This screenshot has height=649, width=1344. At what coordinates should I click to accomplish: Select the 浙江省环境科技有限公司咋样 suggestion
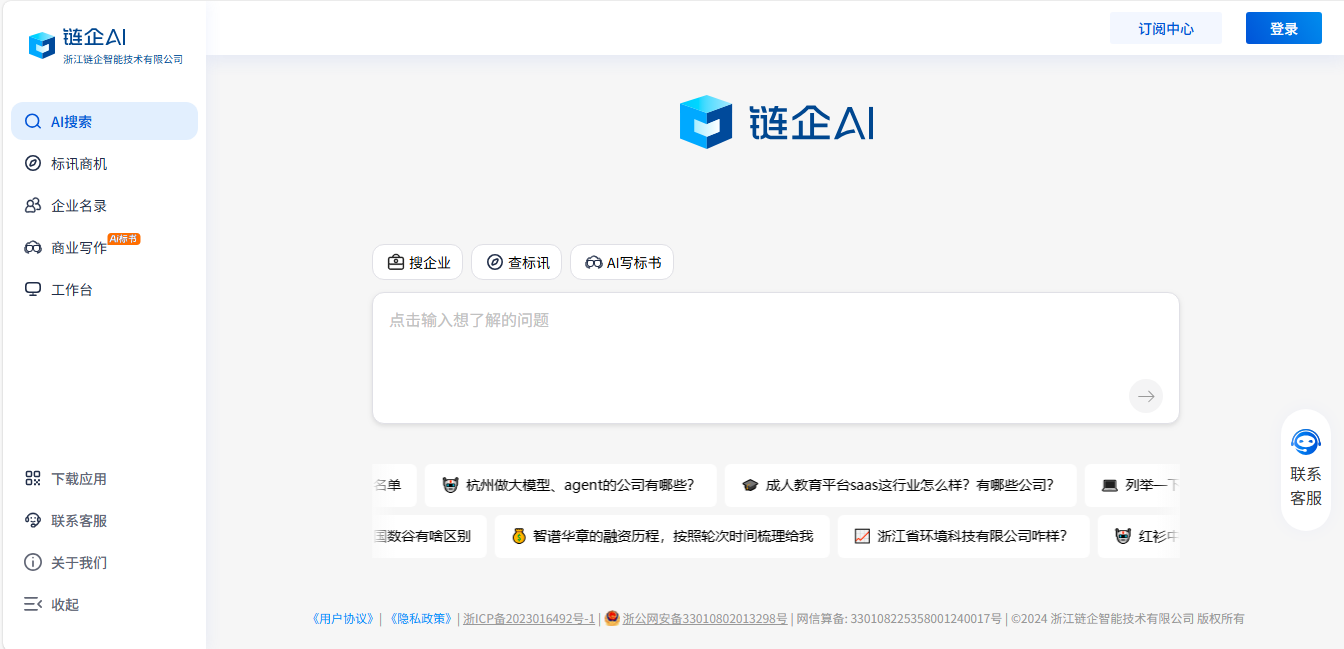point(964,536)
